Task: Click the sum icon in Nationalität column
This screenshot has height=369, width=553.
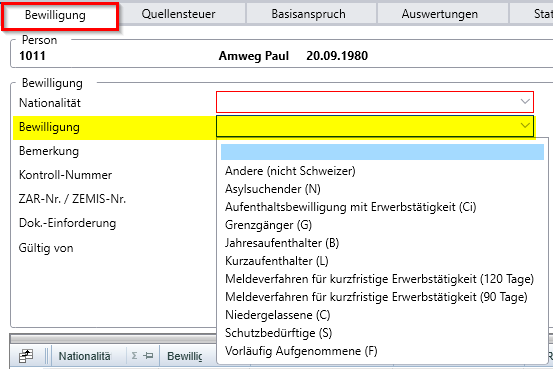Action: 134,356
